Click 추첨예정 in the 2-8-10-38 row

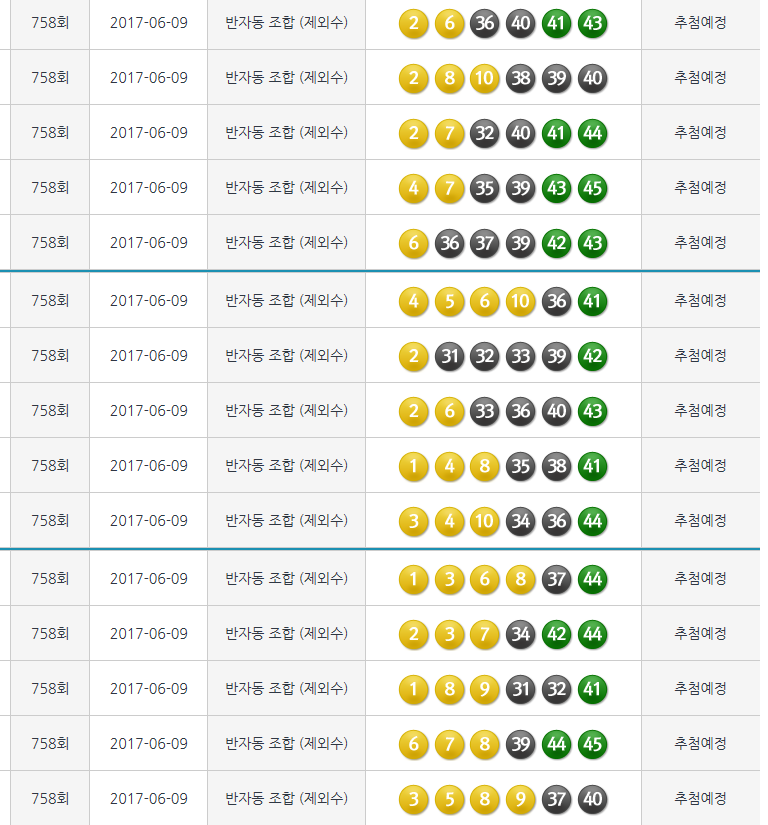pyautogui.click(x=700, y=78)
